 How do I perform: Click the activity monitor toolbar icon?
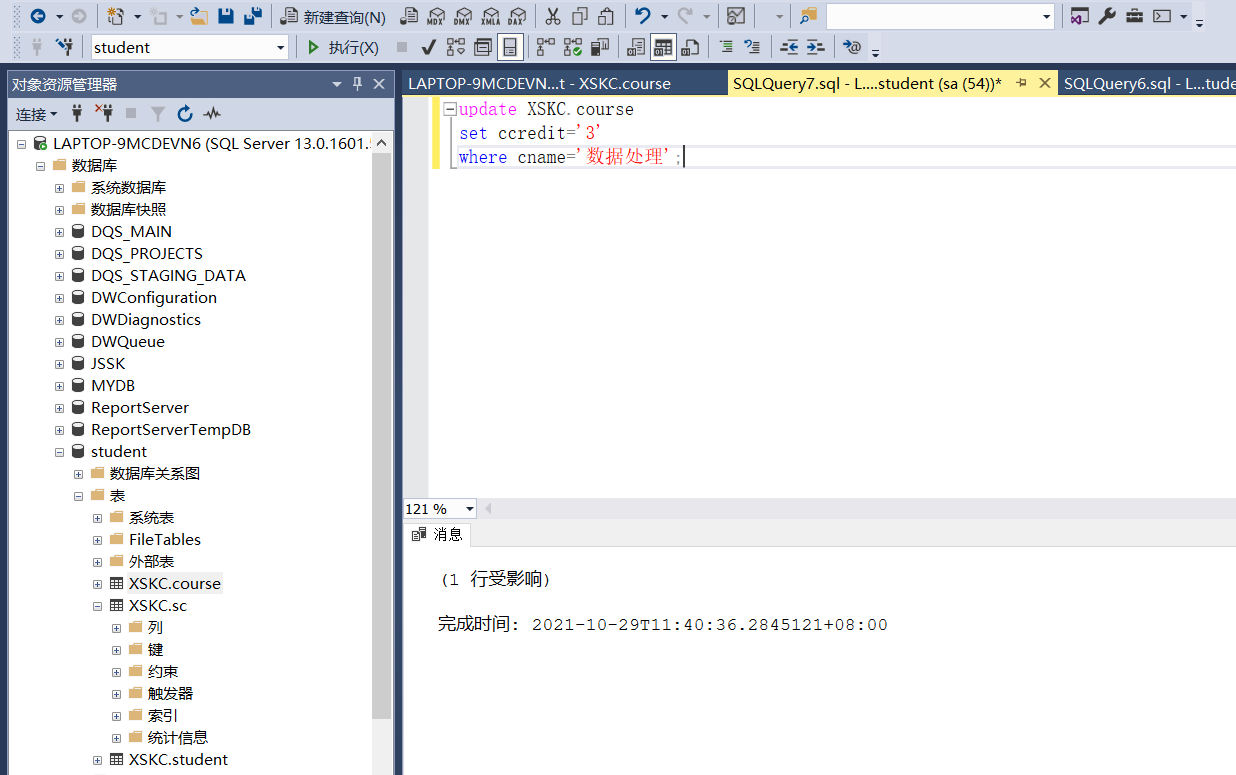point(736,16)
